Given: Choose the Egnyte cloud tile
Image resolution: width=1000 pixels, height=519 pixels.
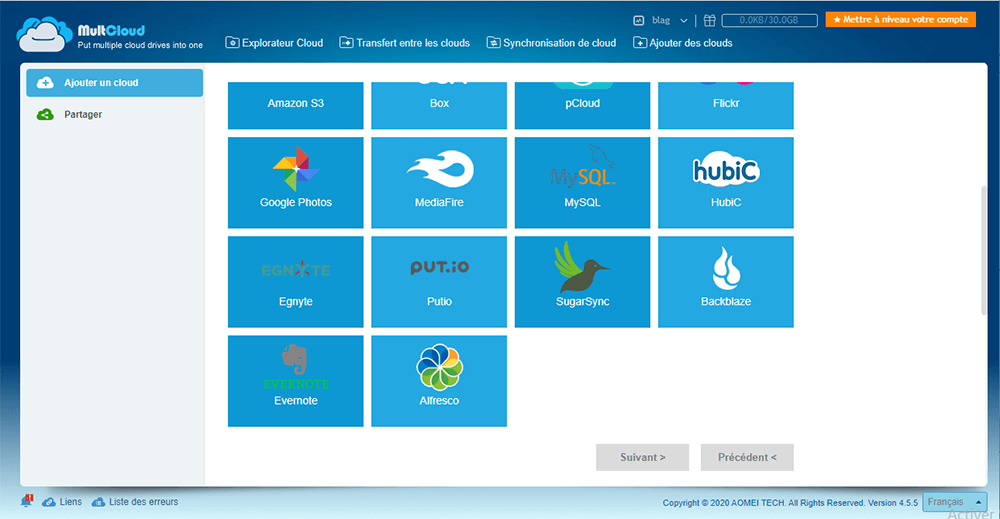Looking at the screenshot, I should pos(295,282).
